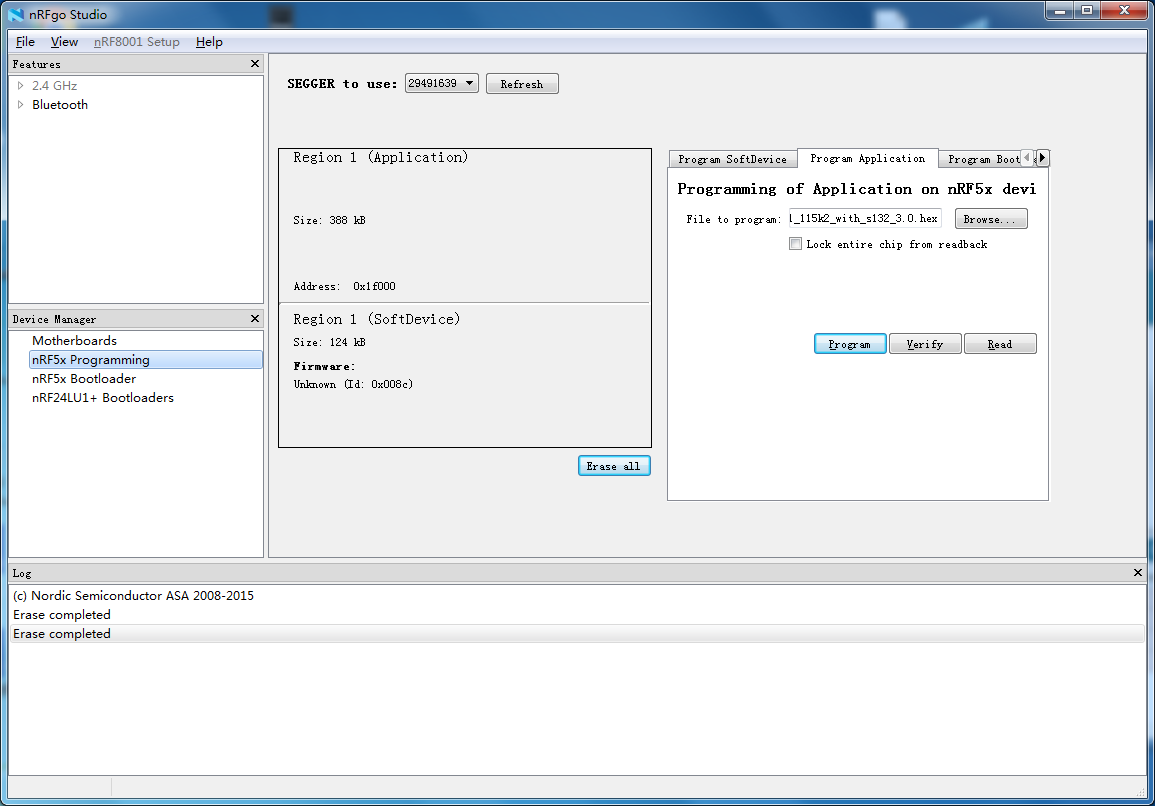Expand the Bluetooth tree node
Screen dimensions: 1155x806
(x=21, y=105)
